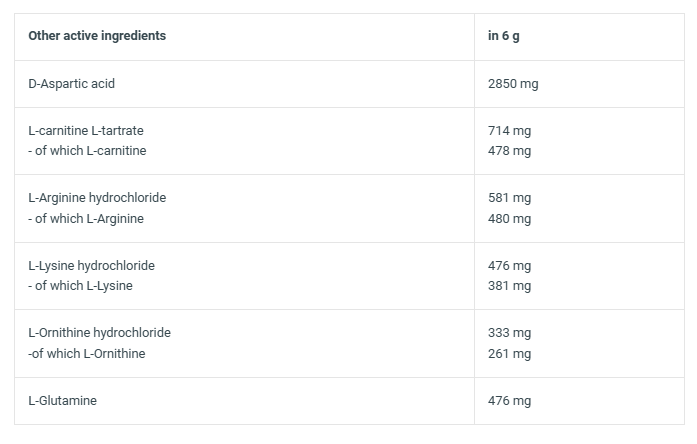Click the 333 mg value
This screenshot has height=444, width=697.
(x=509, y=333)
